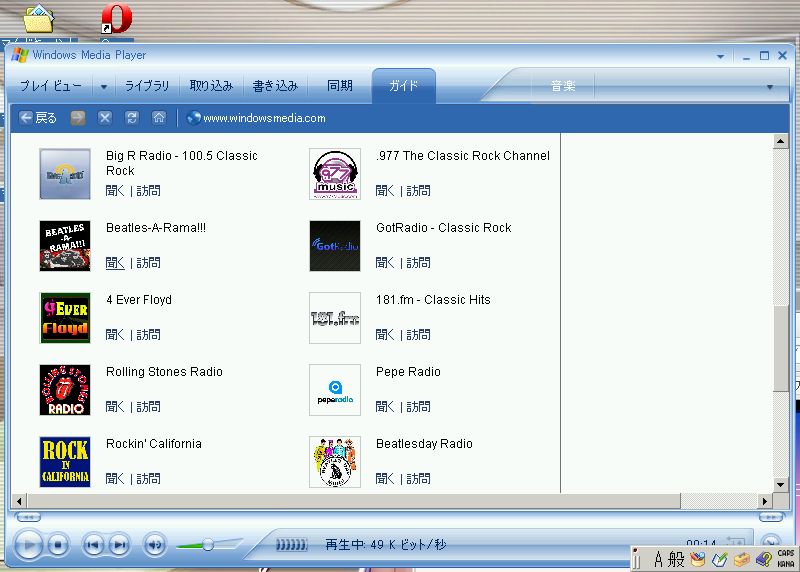Go to guide home page icon
This screenshot has width=800, height=572.
click(159, 118)
